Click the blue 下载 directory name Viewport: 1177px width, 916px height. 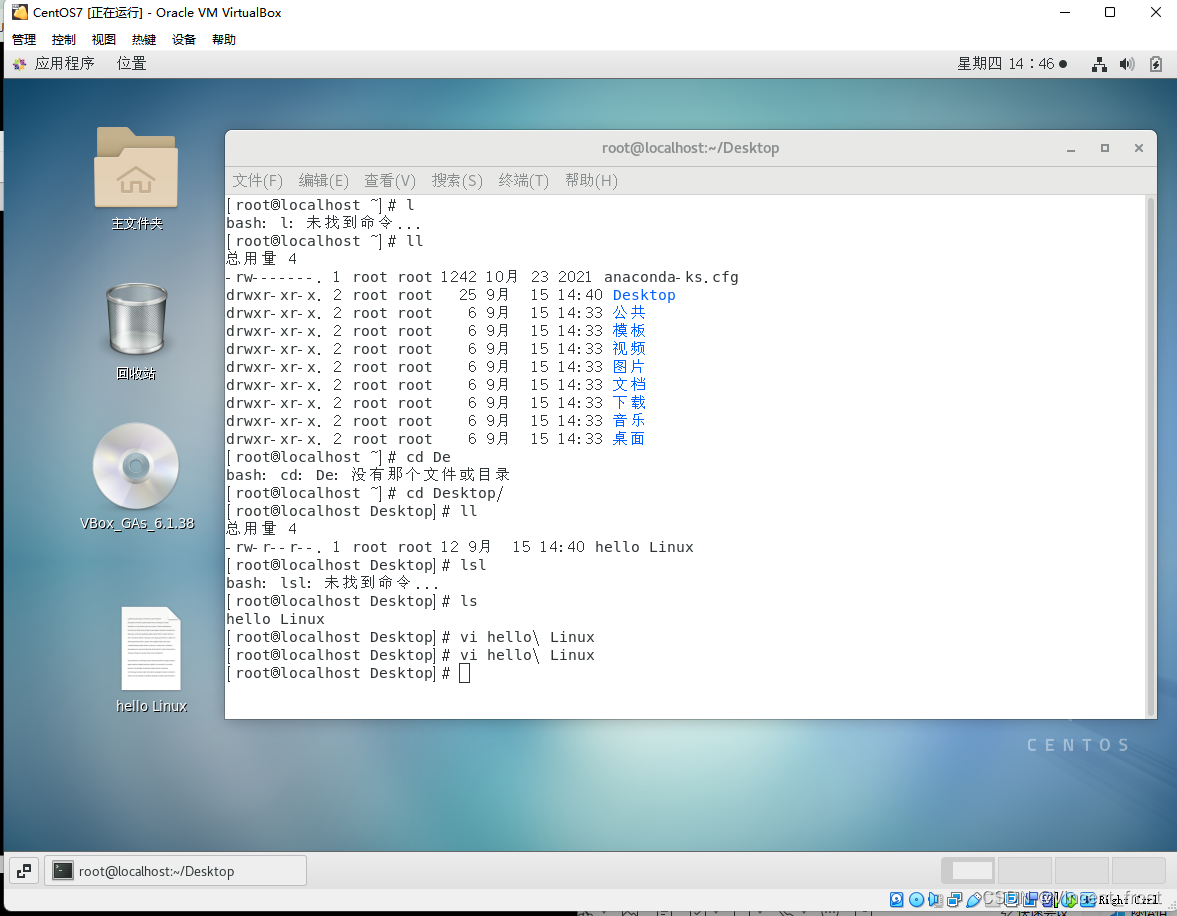[x=629, y=402]
